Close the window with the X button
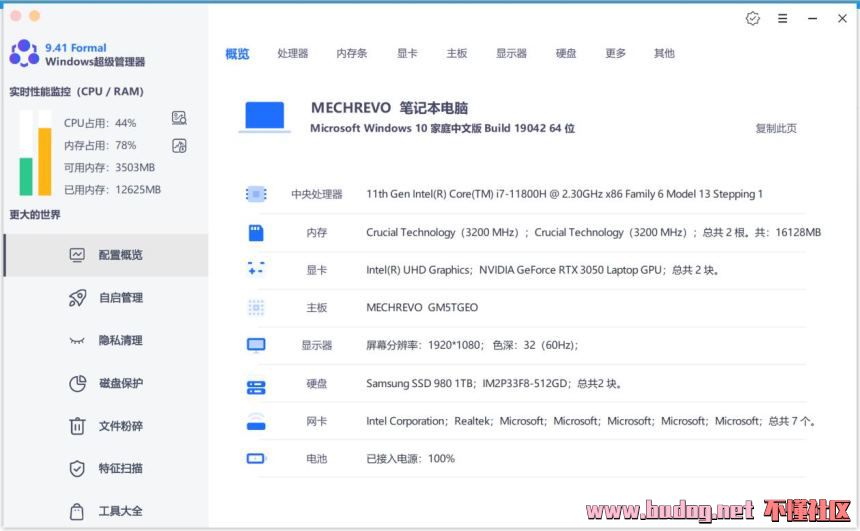 click(x=842, y=19)
